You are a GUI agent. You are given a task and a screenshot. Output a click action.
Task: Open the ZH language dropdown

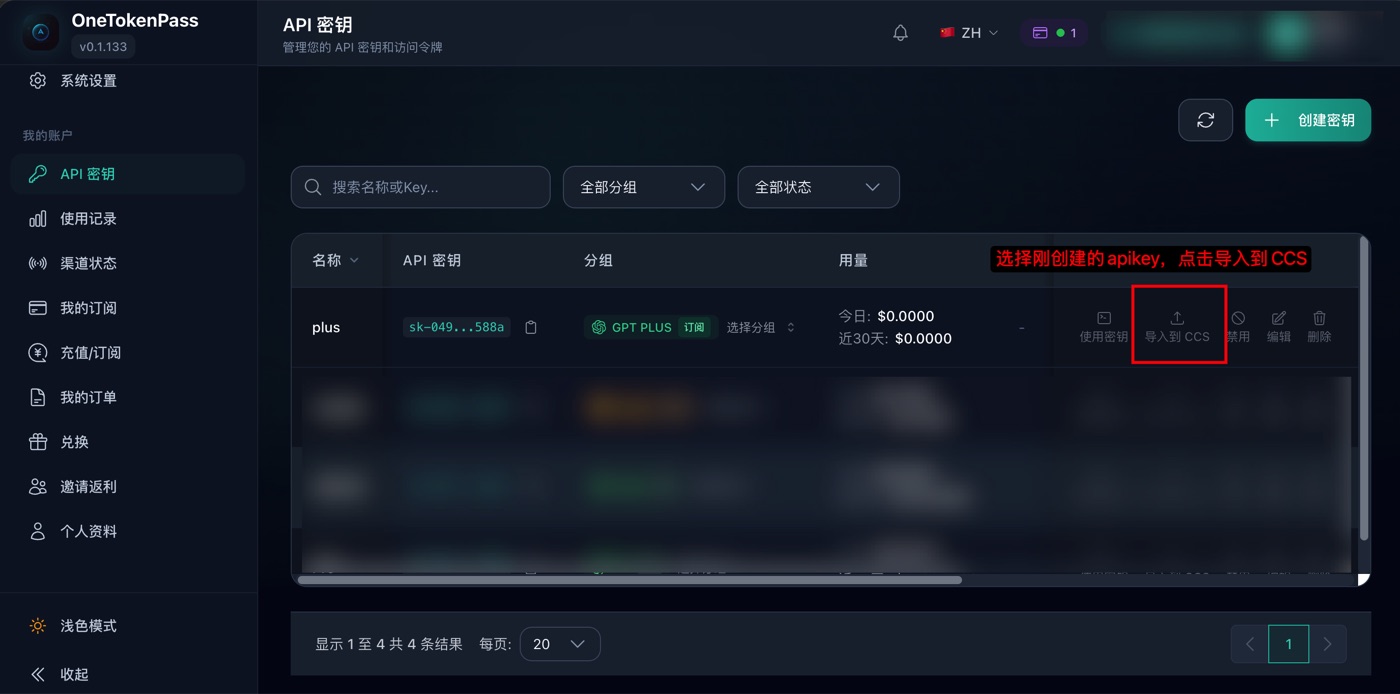968,33
